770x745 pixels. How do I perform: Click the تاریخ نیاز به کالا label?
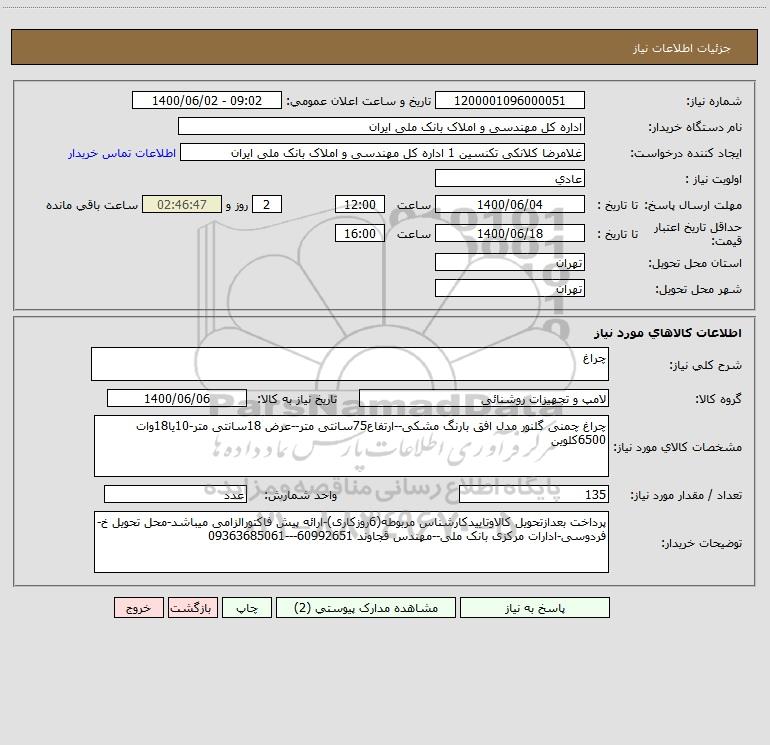coord(298,399)
